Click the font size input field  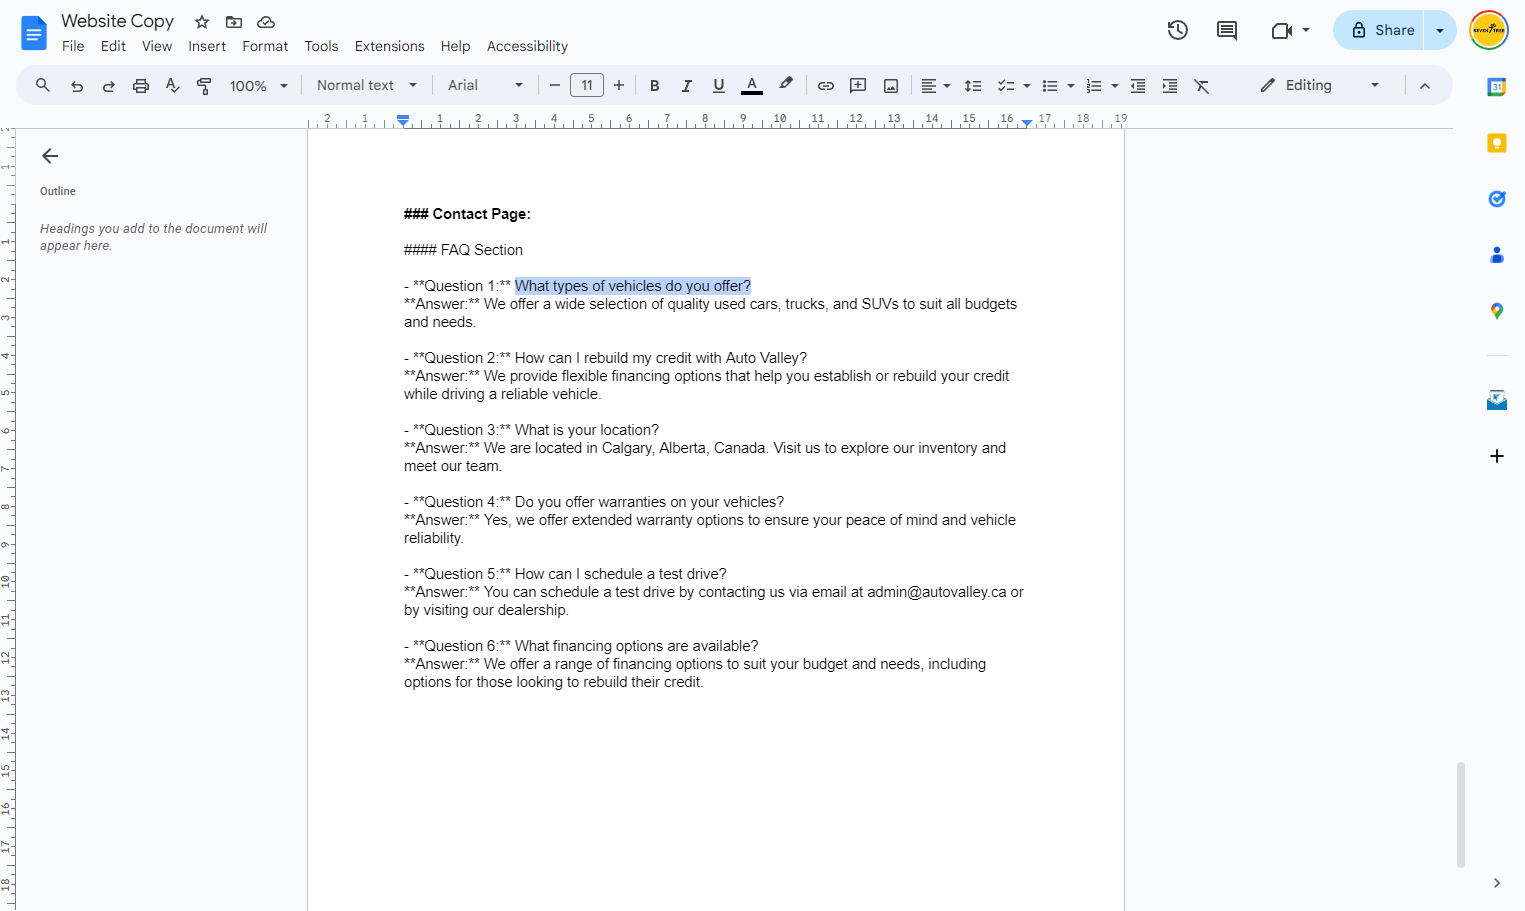(587, 86)
